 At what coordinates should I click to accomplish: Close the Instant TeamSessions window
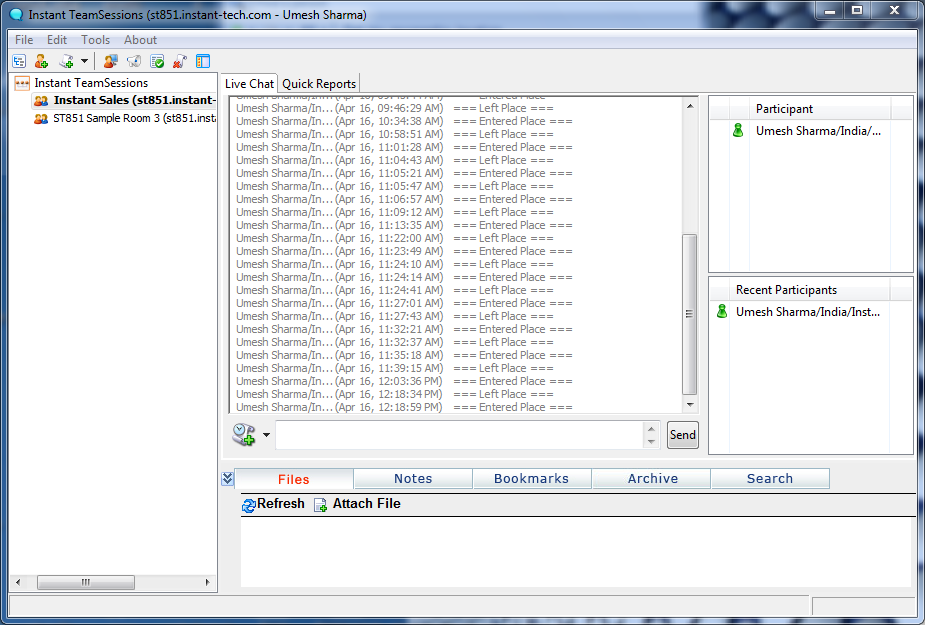pos(894,11)
